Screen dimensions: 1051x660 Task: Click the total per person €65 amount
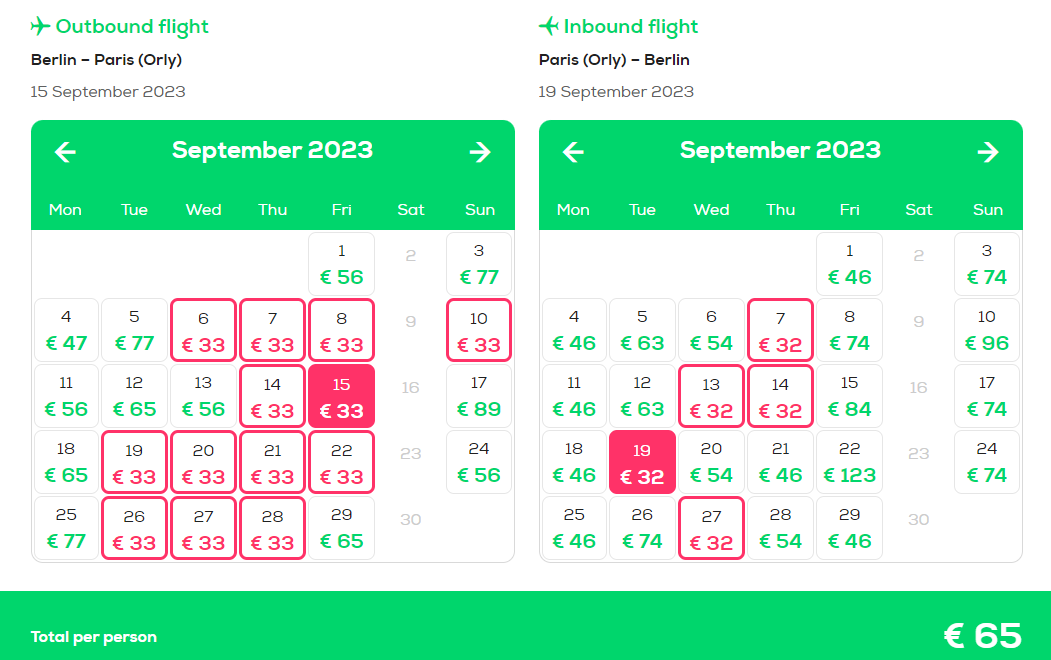pos(983,636)
